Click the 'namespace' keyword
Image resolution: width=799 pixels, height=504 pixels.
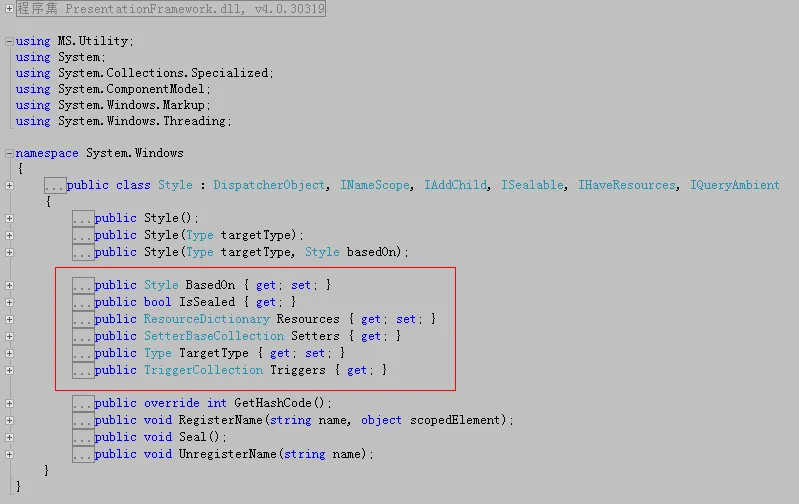(47, 153)
